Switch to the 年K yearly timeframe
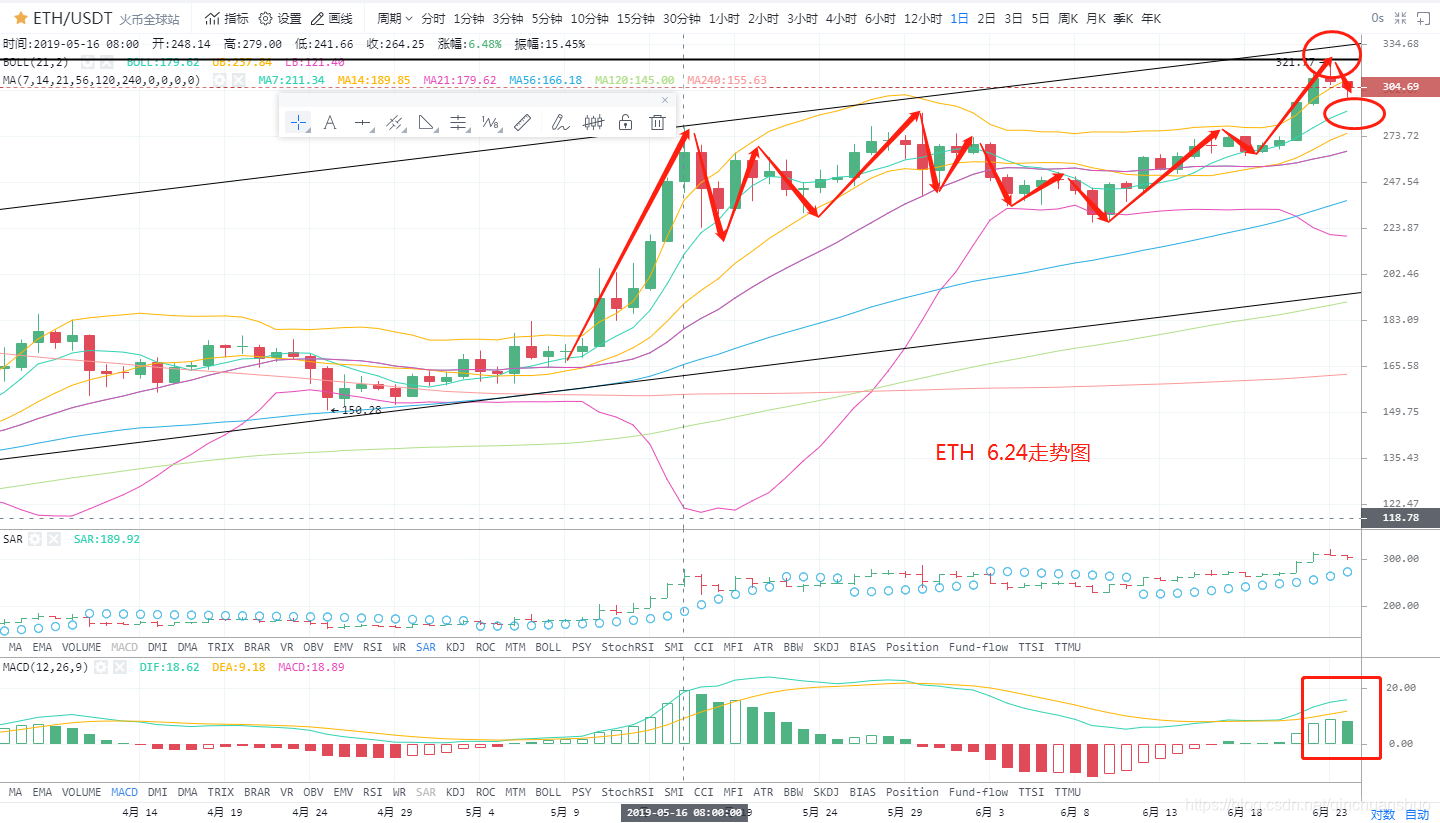This screenshot has width=1440, height=823. pyautogui.click(x=1150, y=18)
